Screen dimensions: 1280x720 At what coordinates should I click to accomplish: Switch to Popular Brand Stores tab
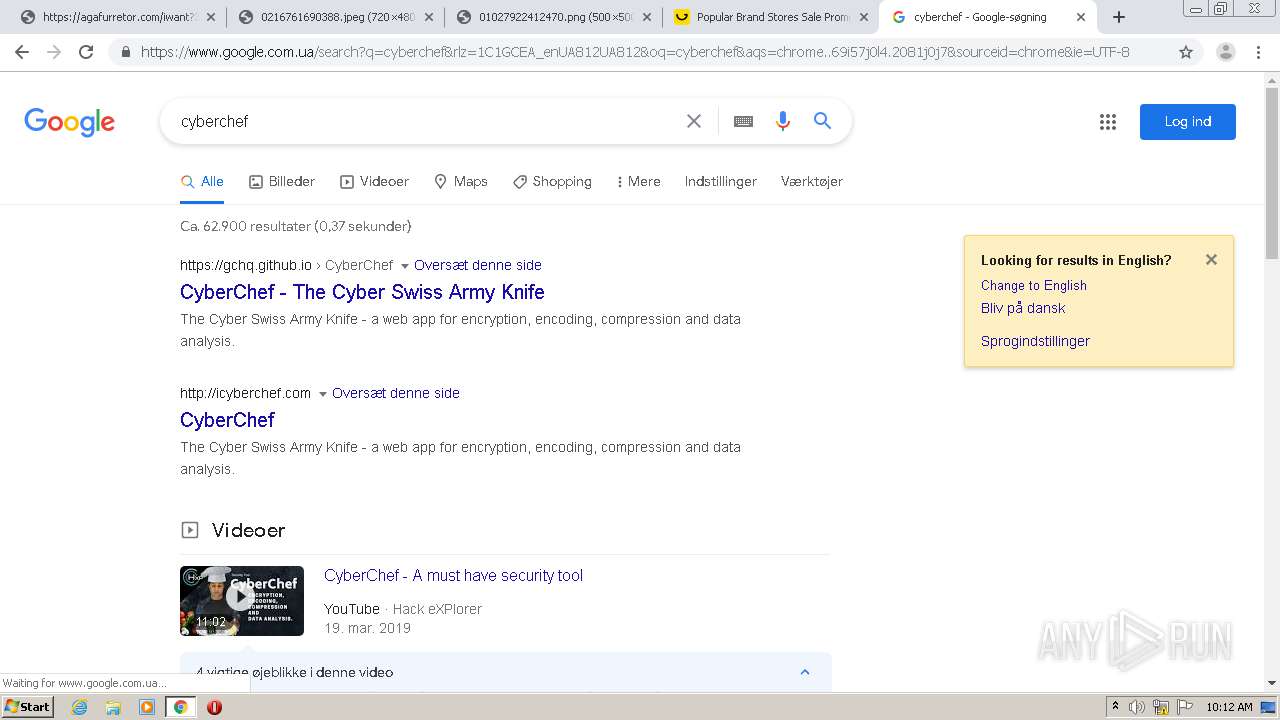pyautogui.click(x=770, y=17)
